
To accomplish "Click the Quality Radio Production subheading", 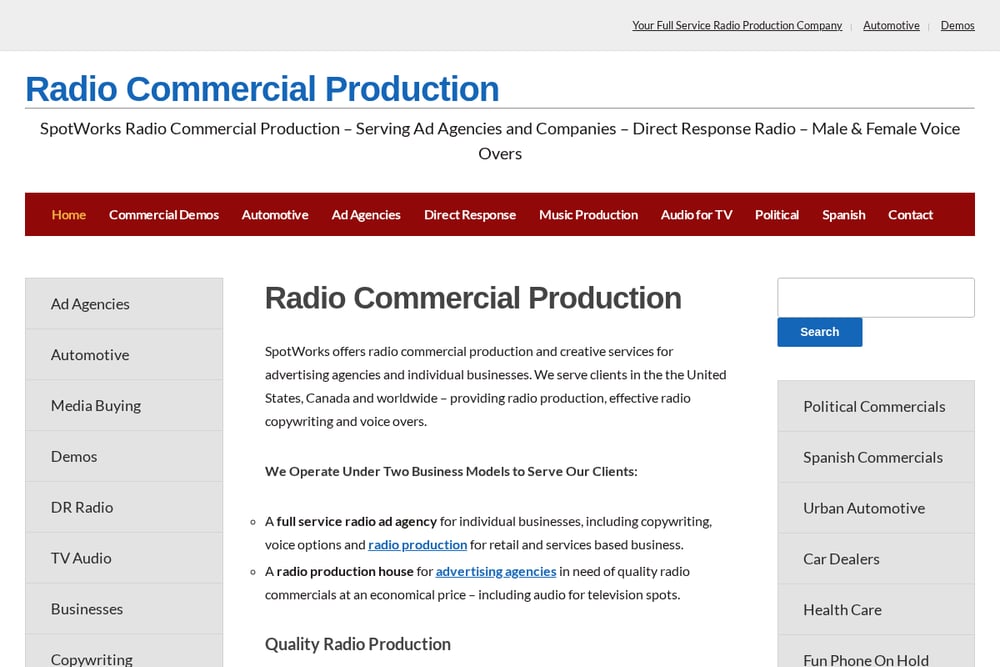I will point(358,644).
